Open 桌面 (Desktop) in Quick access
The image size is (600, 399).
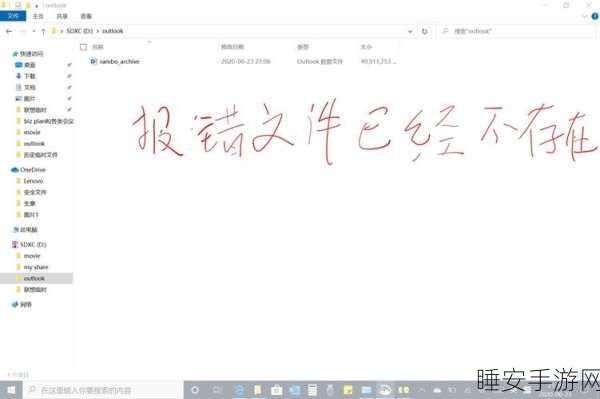point(30,65)
